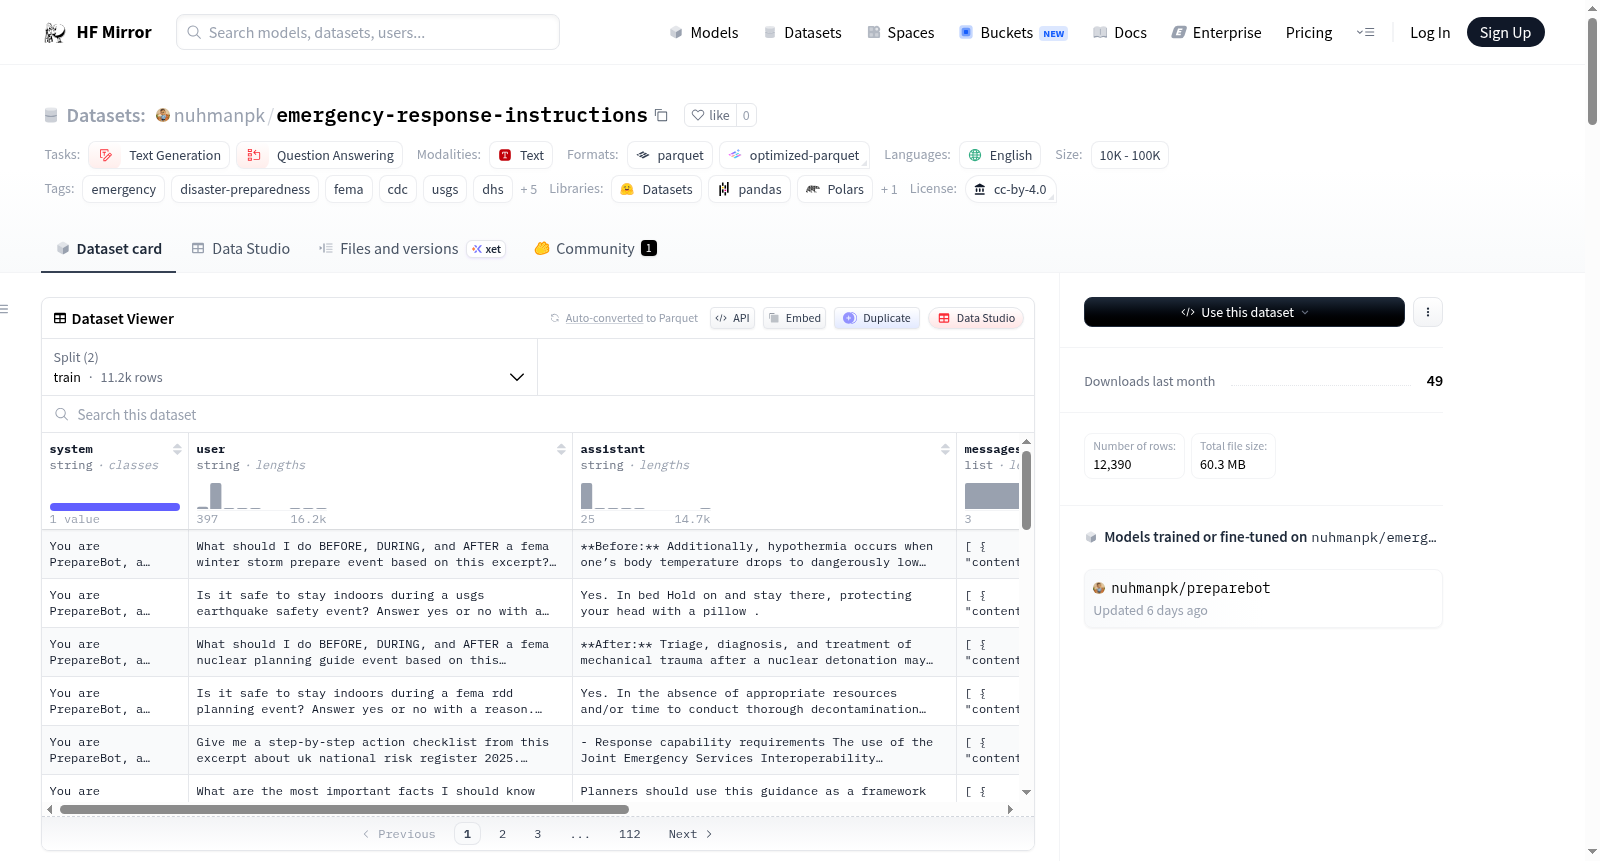Image resolution: width=1600 pixels, height=861 pixels.
Task: Duplicate the dataset via Duplicate button
Action: pos(876,318)
